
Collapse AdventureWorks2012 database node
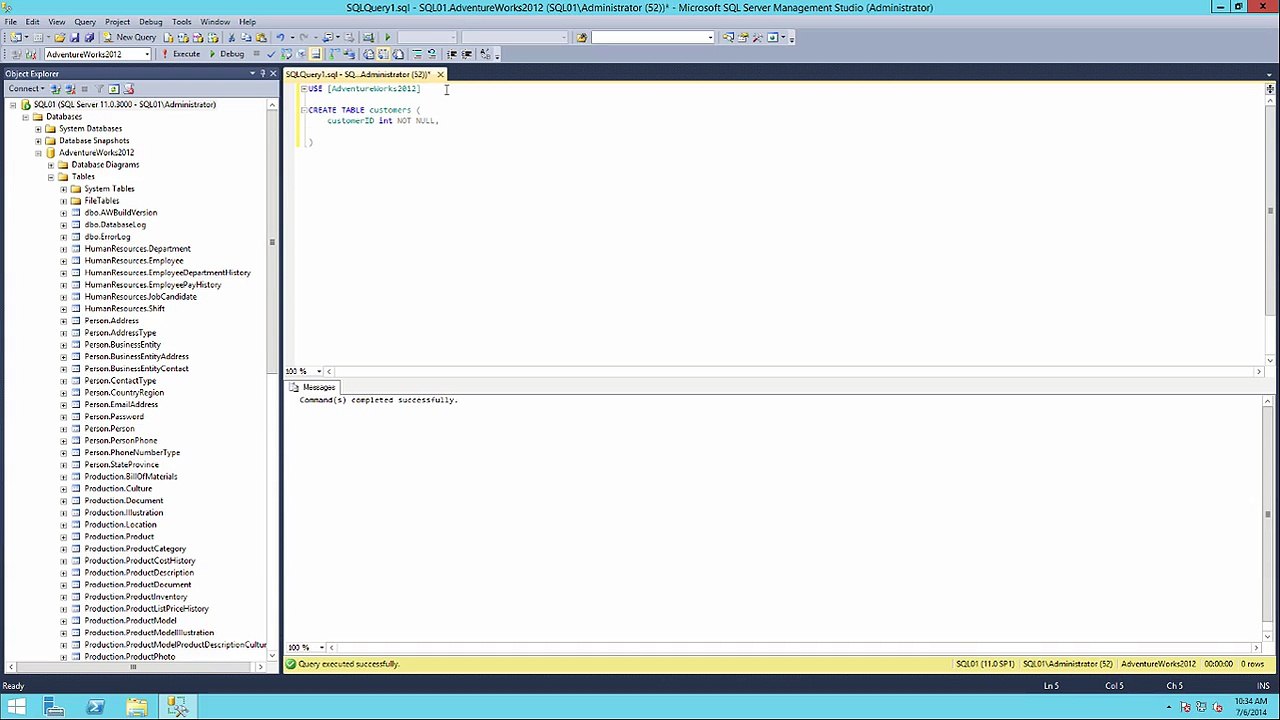tap(38, 152)
